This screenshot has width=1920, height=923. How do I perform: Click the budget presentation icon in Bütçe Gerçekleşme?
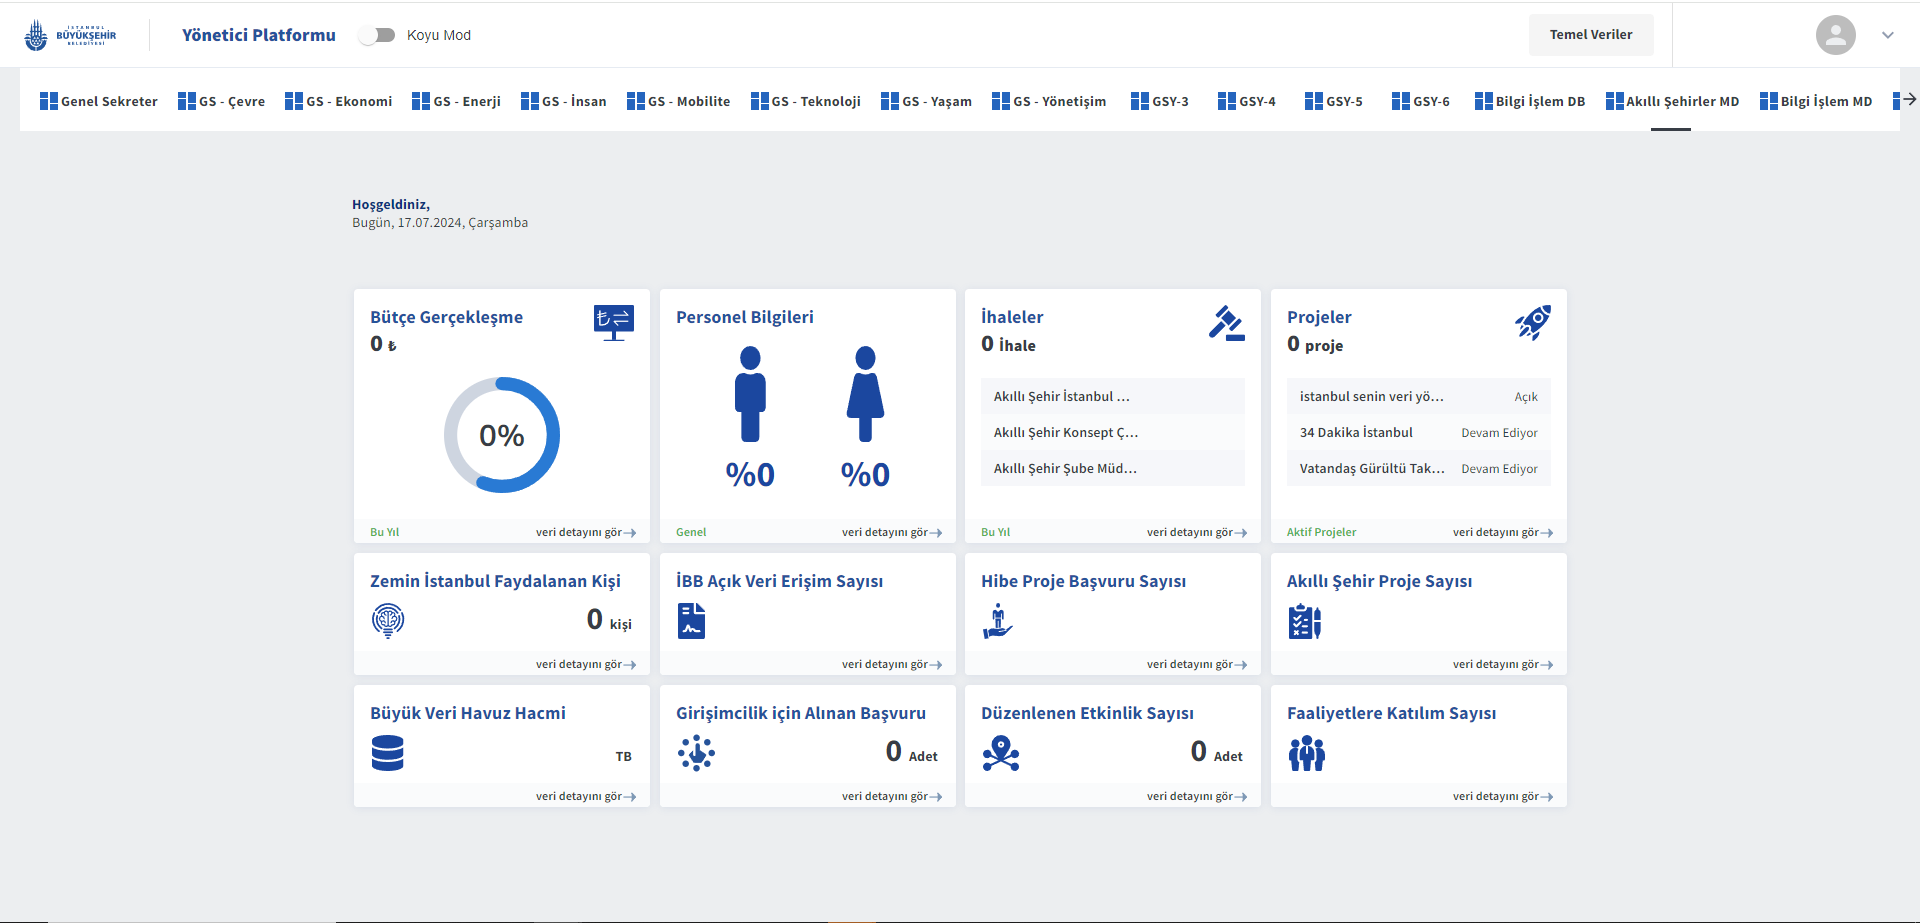[613, 323]
